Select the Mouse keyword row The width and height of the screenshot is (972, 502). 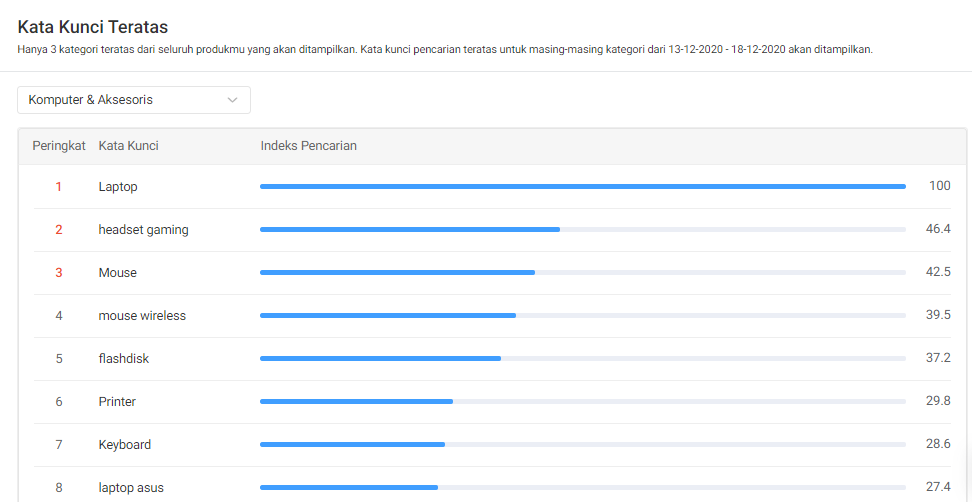(x=492, y=273)
